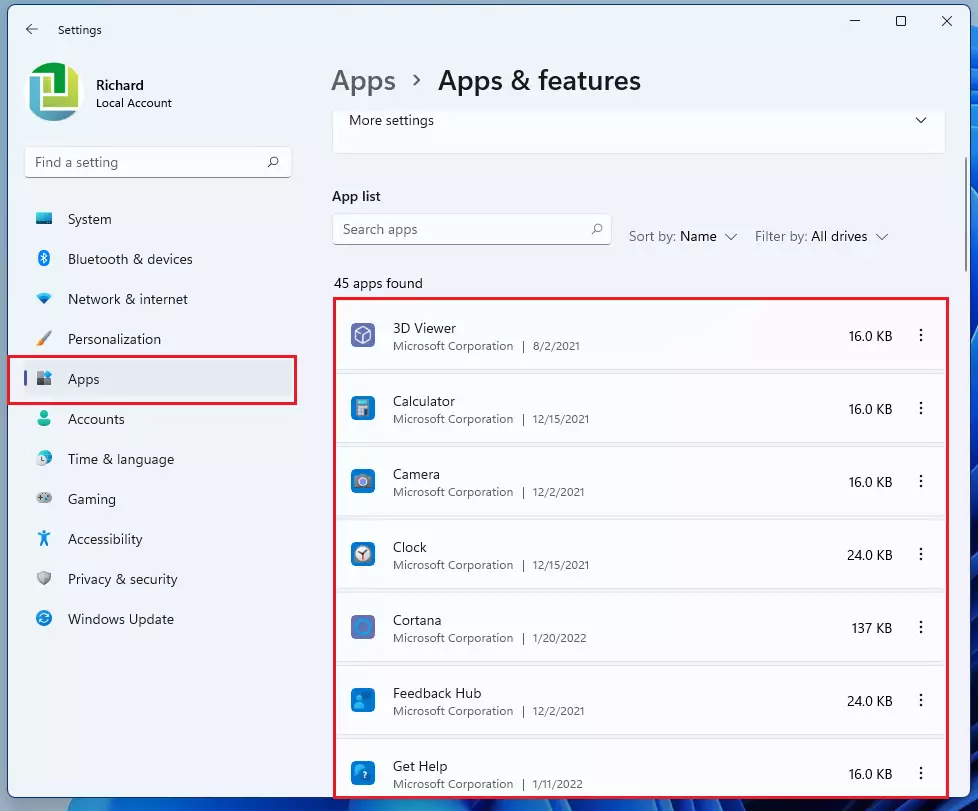This screenshot has height=811, width=978.
Task: Select the 3D Viewer name text
Action: pyautogui.click(x=424, y=328)
